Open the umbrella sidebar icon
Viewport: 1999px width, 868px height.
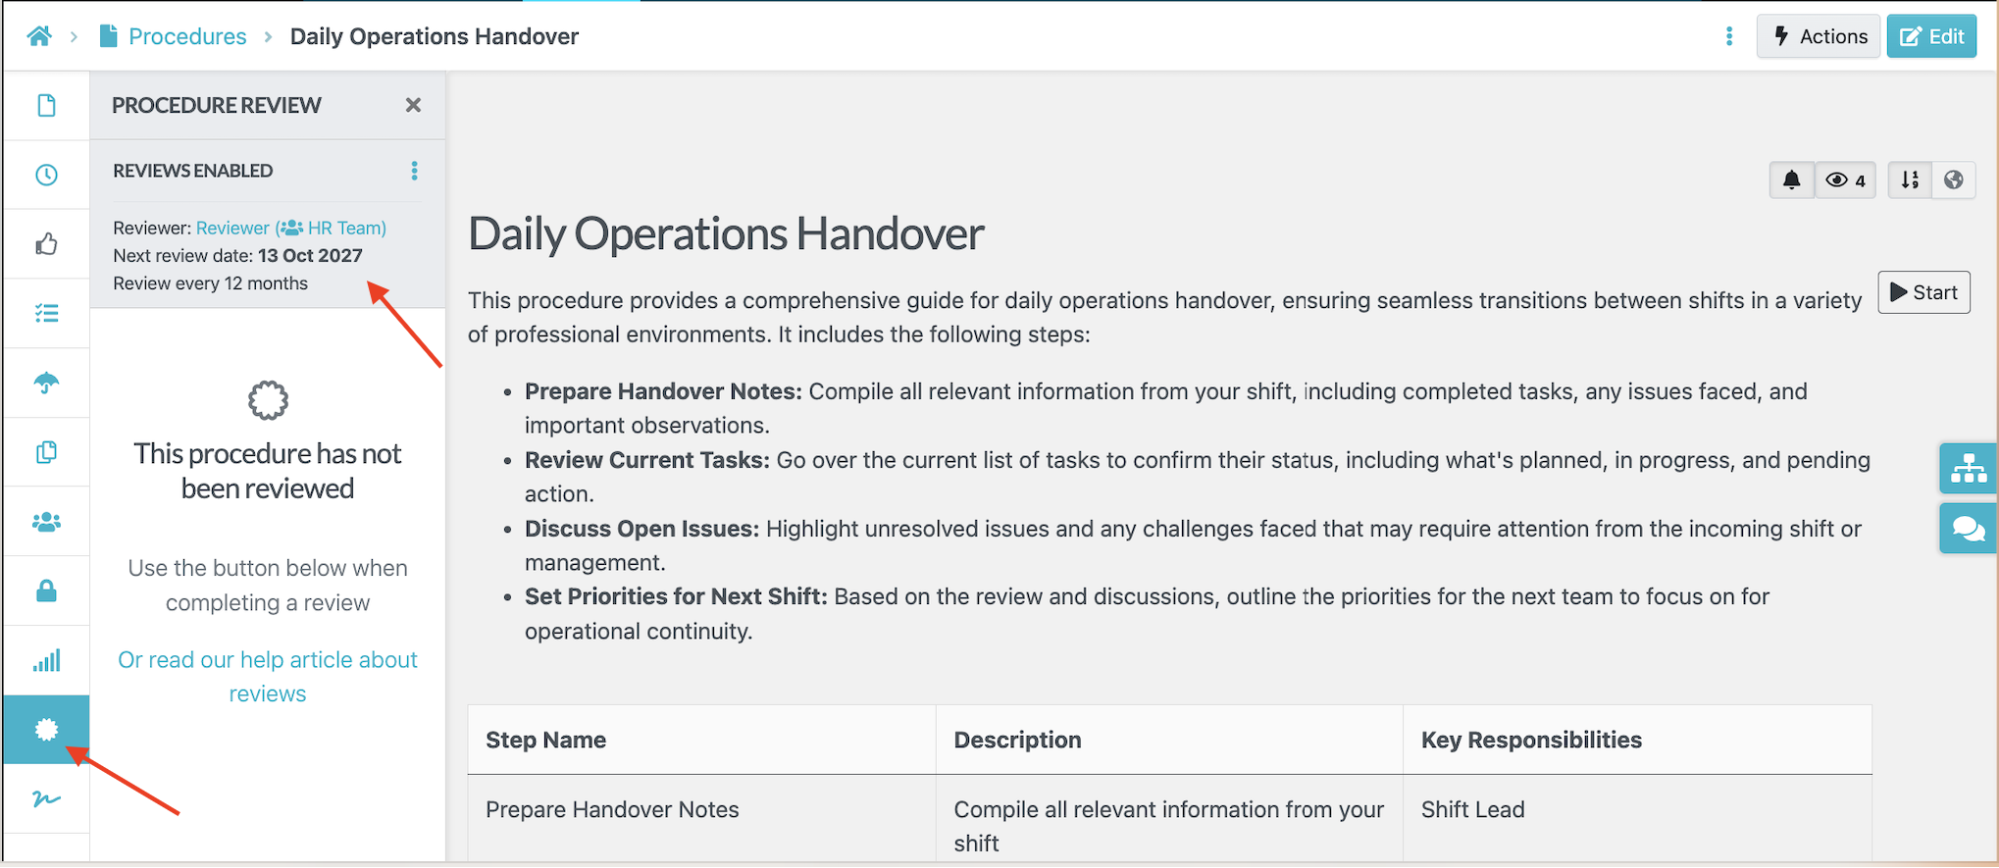point(47,383)
